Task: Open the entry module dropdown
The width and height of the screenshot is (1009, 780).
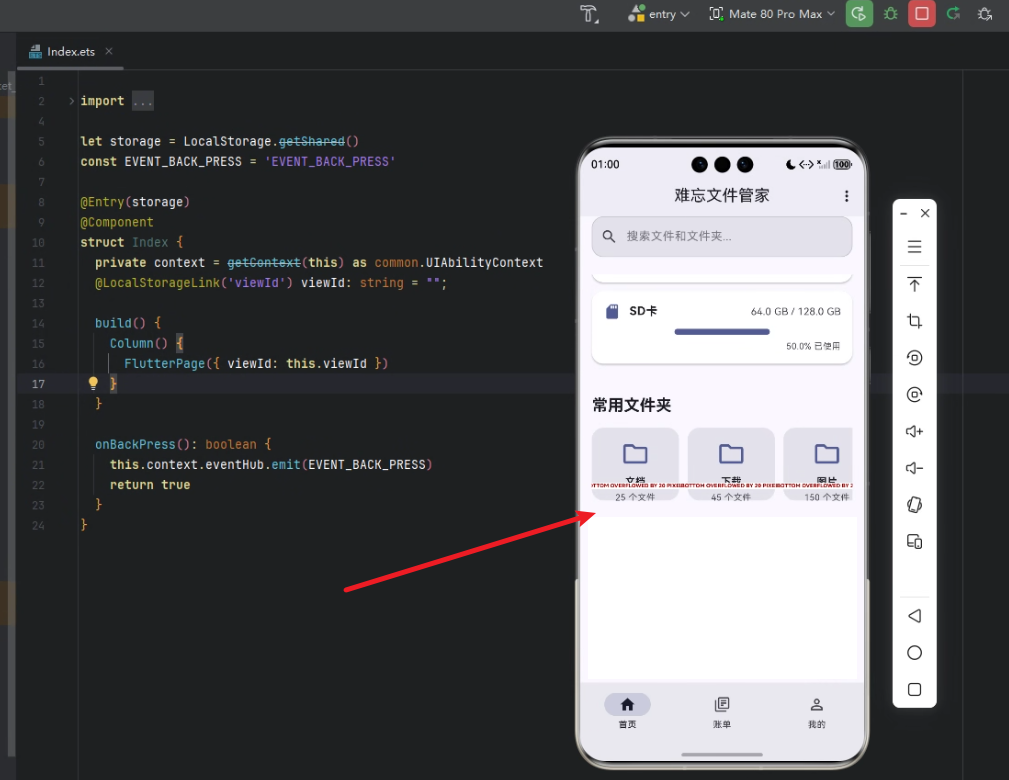Action: 659,14
